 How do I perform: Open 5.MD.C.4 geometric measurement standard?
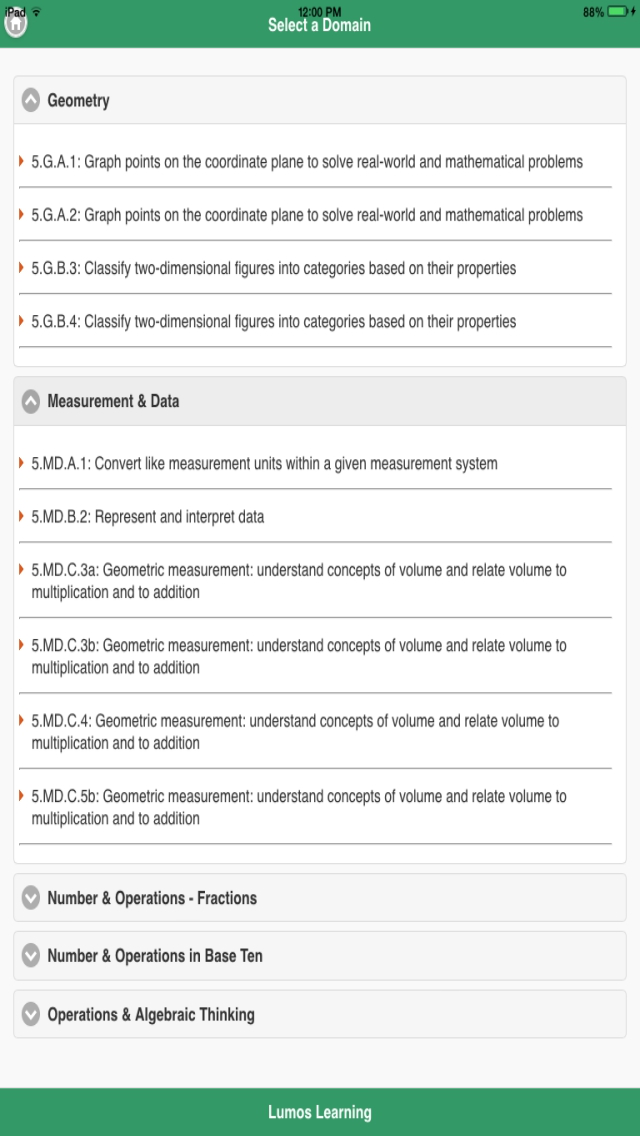click(x=295, y=731)
